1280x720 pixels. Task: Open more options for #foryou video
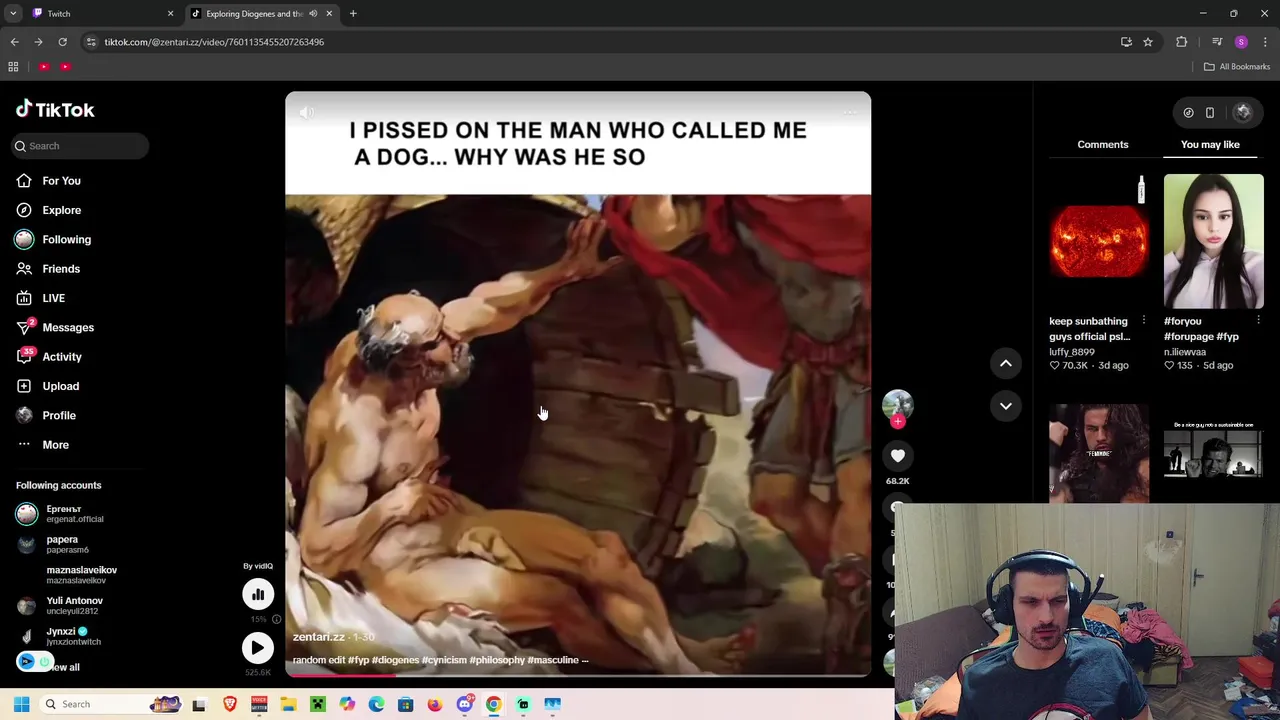1258,321
